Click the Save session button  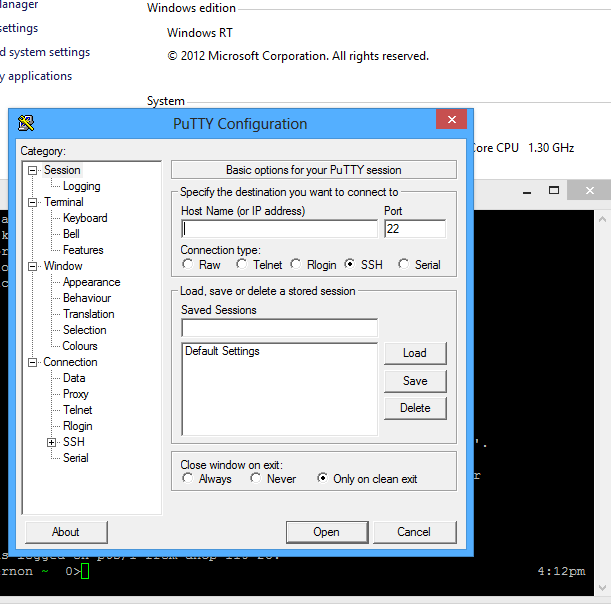(415, 381)
